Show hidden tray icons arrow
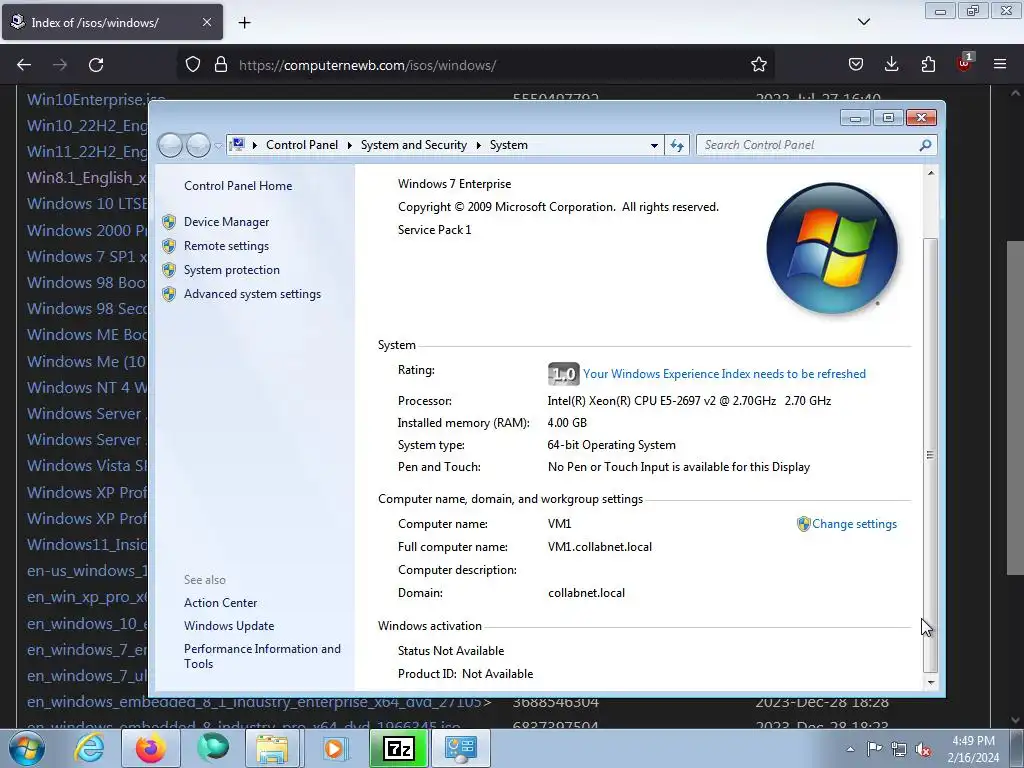The width and height of the screenshot is (1024, 768). tap(850, 749)
